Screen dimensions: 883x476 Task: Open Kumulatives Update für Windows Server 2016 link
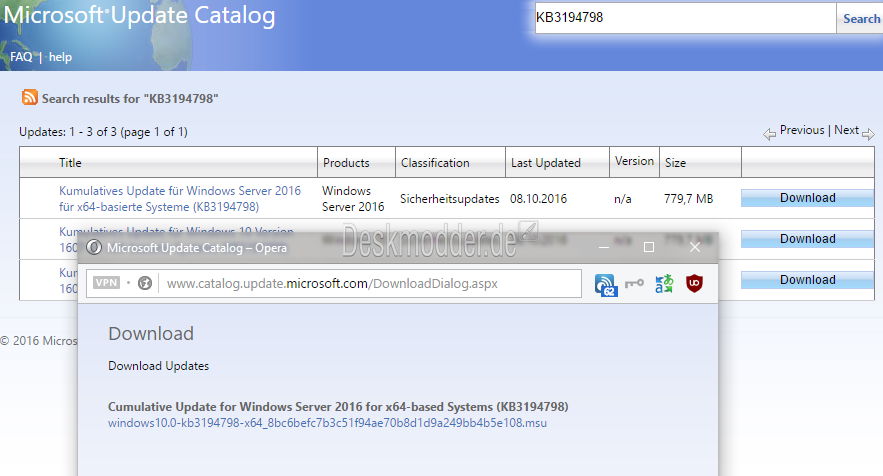tap(180, 198)
